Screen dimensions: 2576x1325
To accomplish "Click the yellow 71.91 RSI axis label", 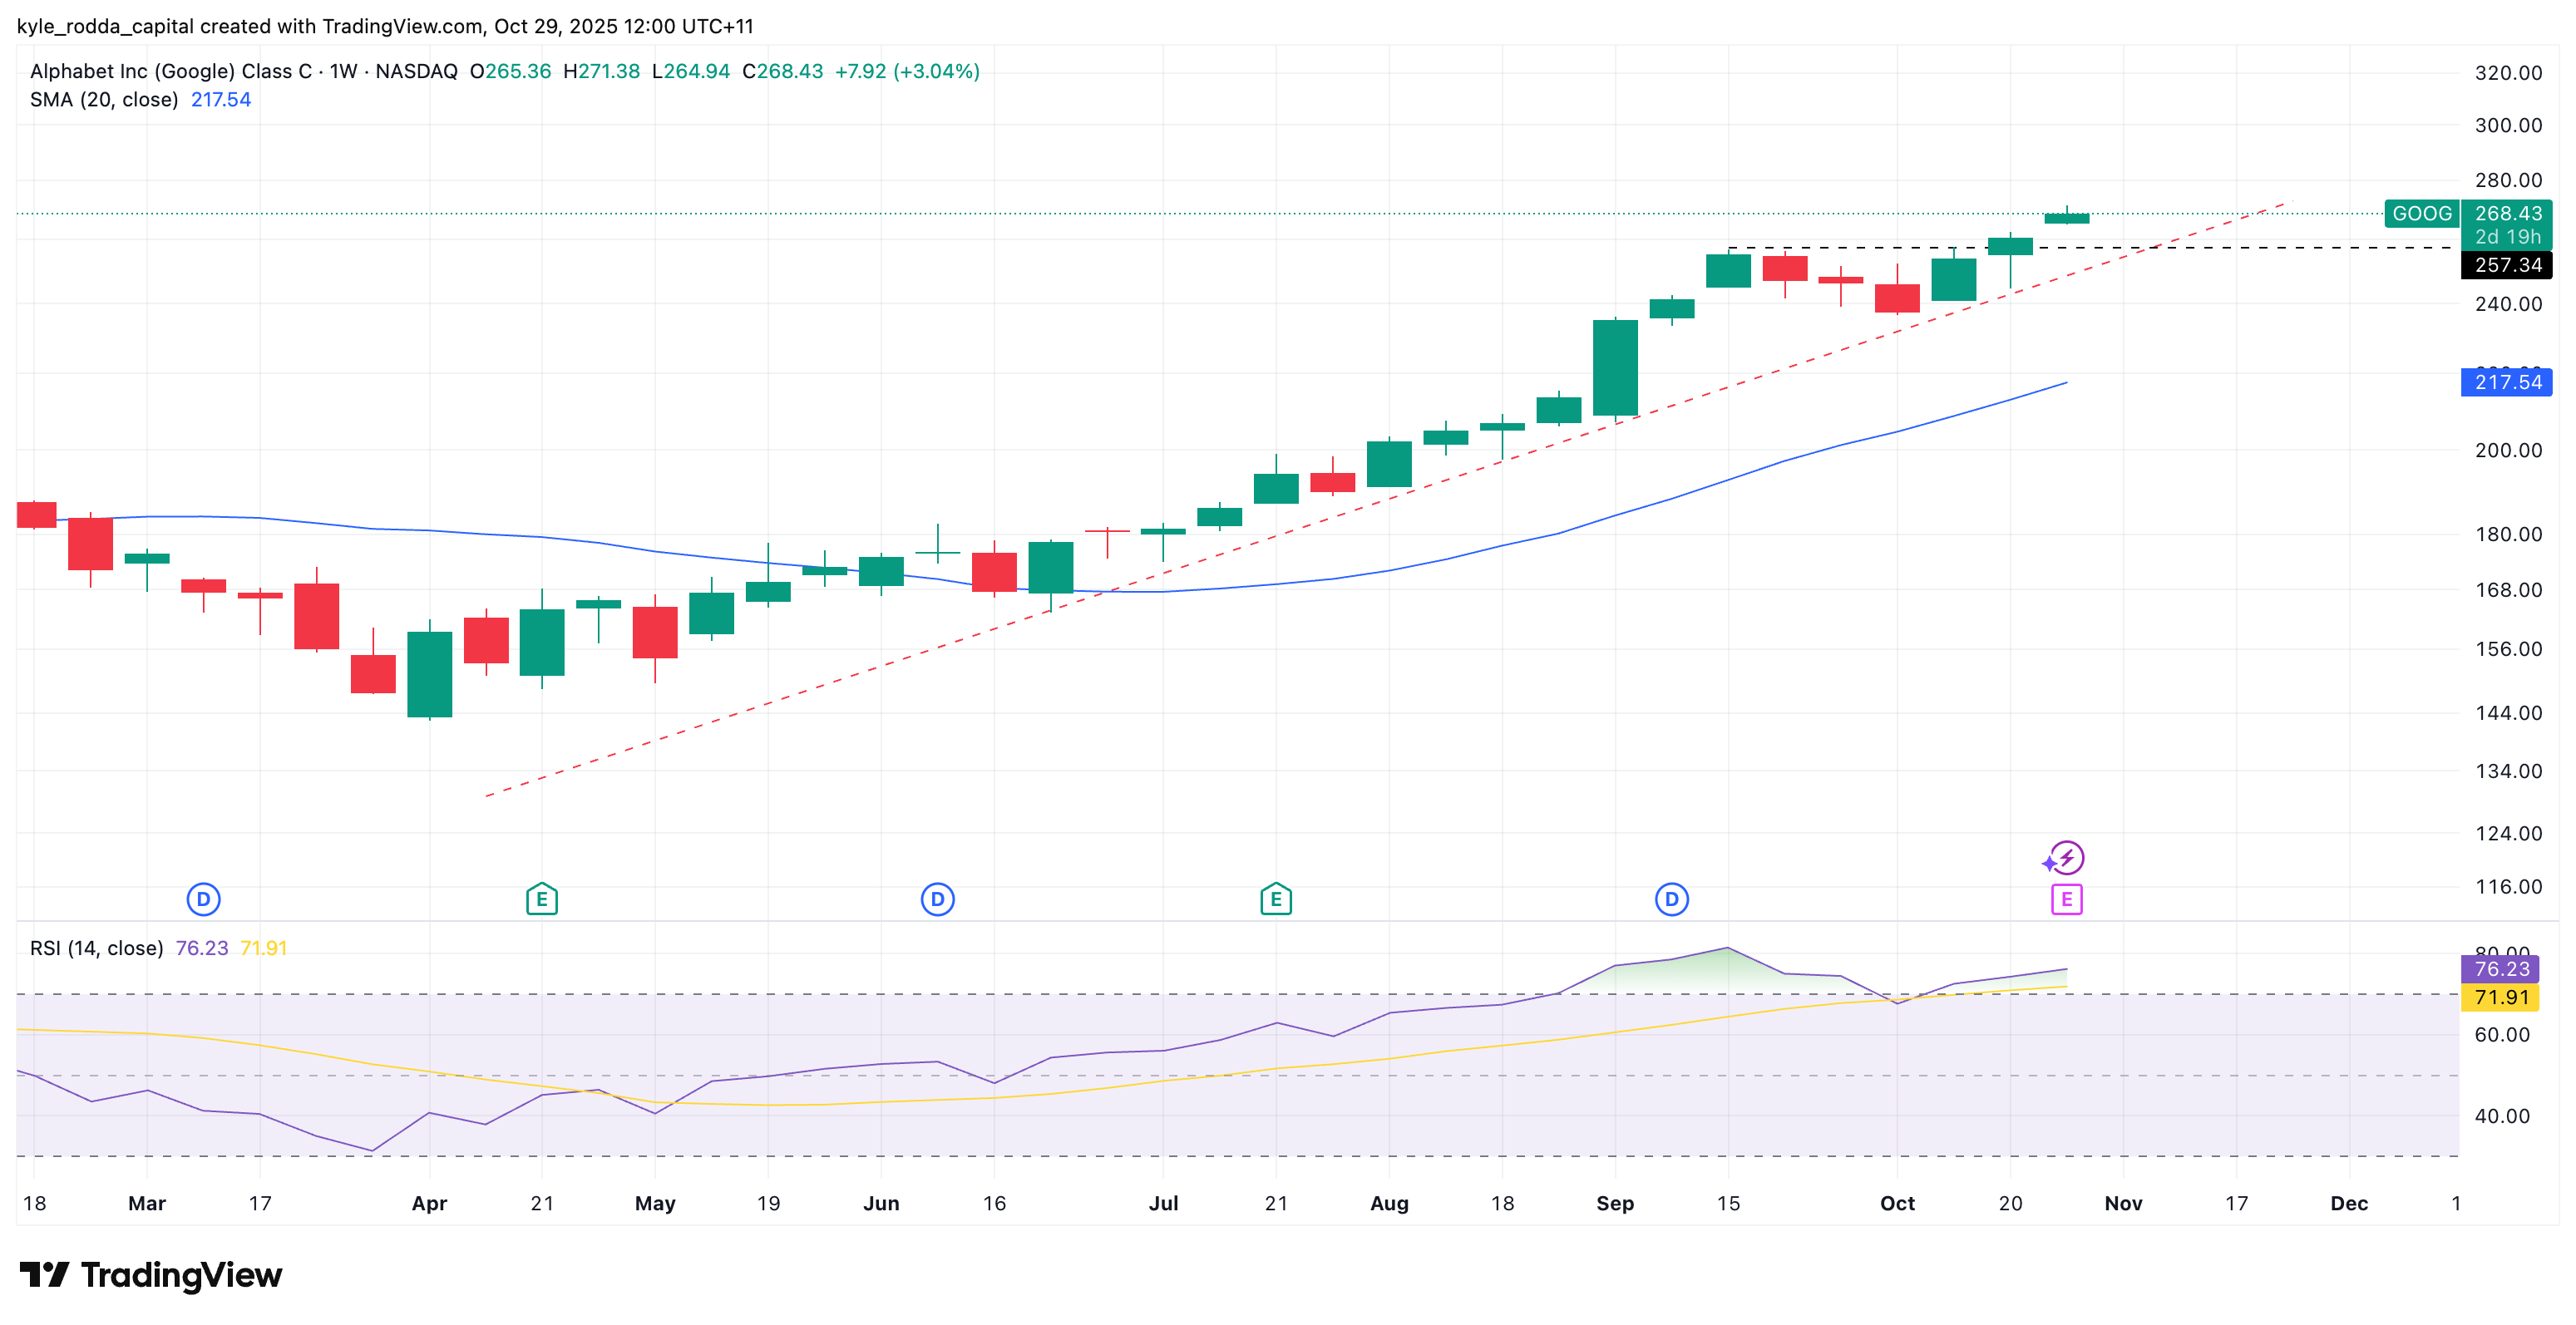I will [2500, 997].
